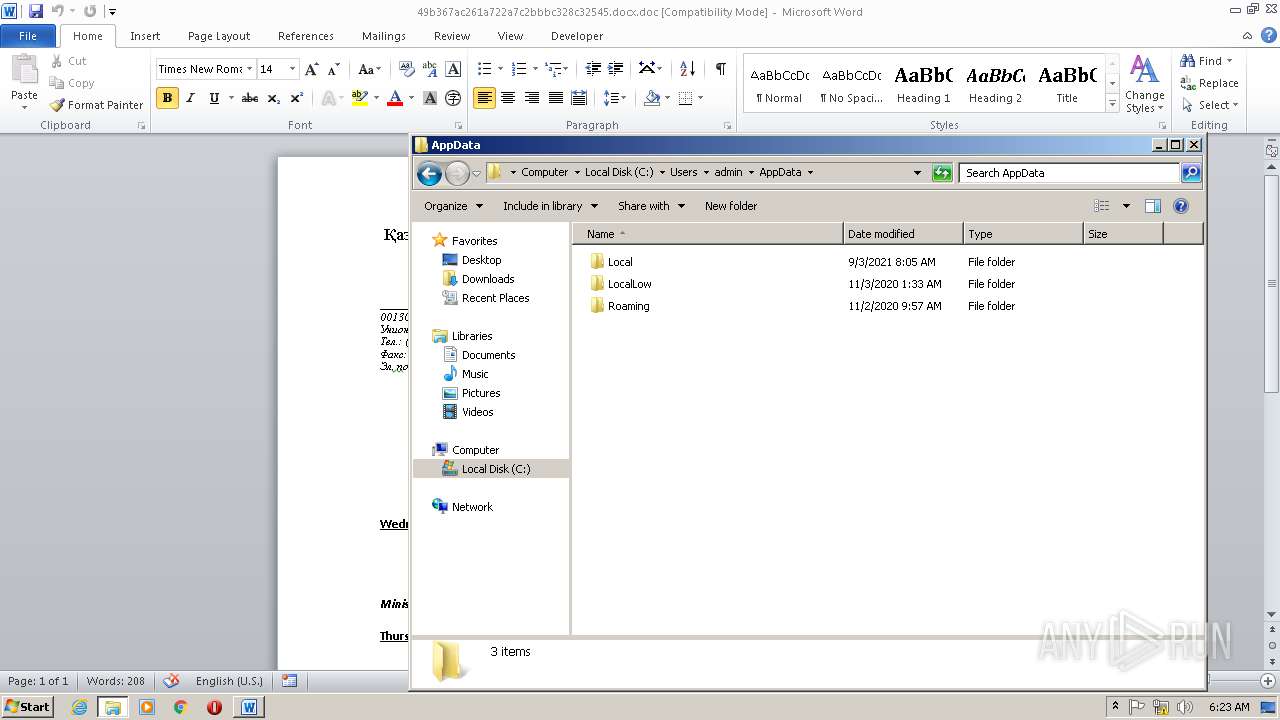Toggle Center alignment
1280x720 pixels.
coord(508,98)
